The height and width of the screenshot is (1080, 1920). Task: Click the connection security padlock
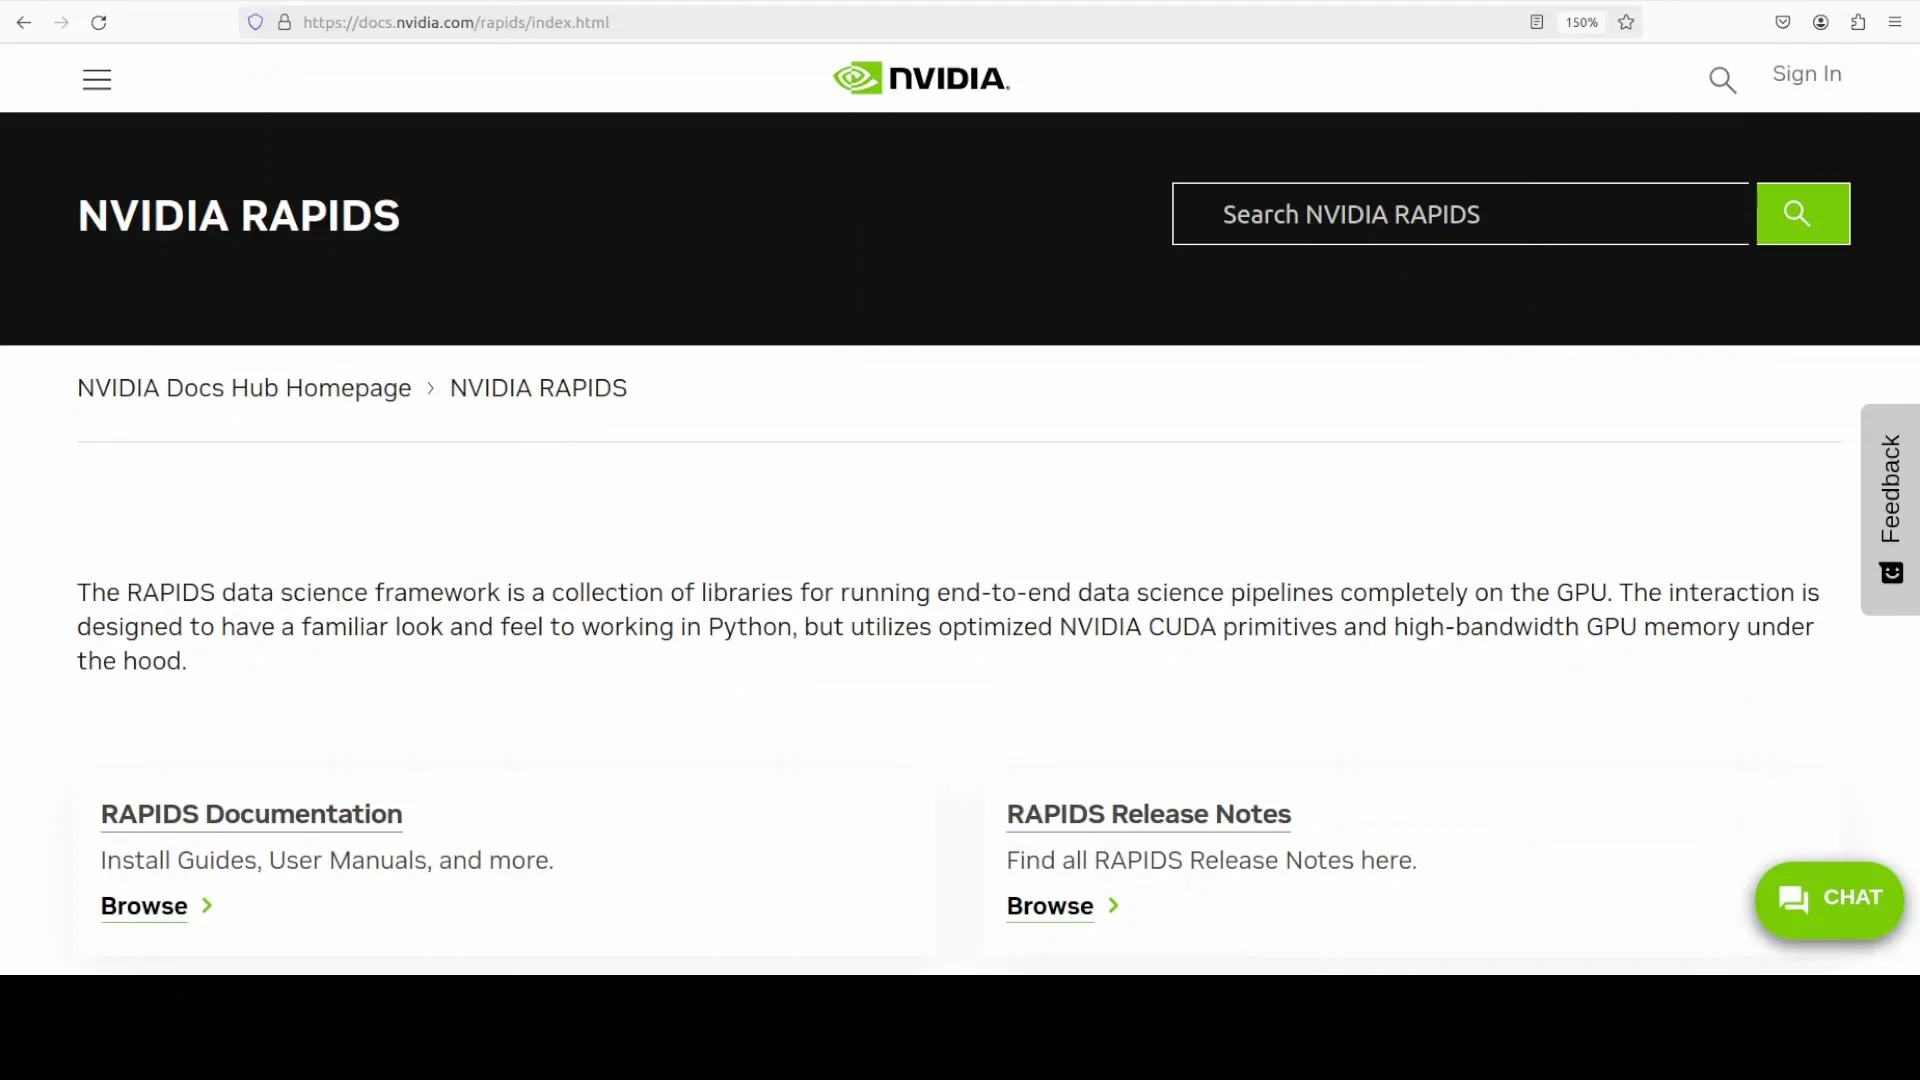[284, 22]
